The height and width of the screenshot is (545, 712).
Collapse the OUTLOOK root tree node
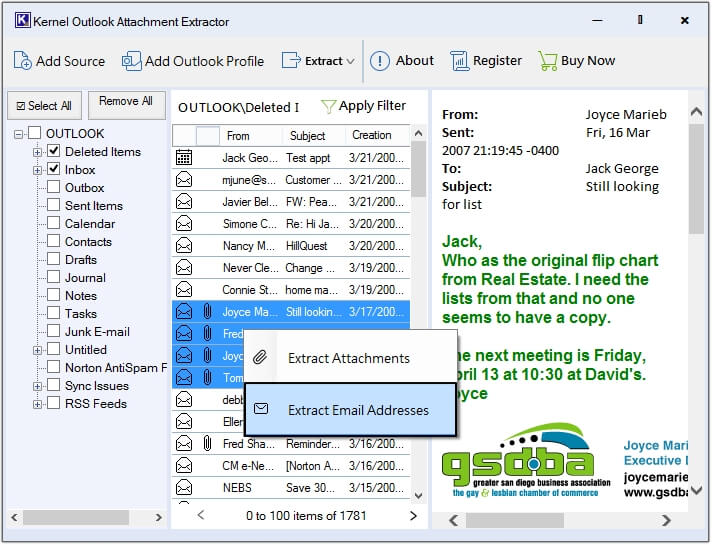tap(18, 134)
